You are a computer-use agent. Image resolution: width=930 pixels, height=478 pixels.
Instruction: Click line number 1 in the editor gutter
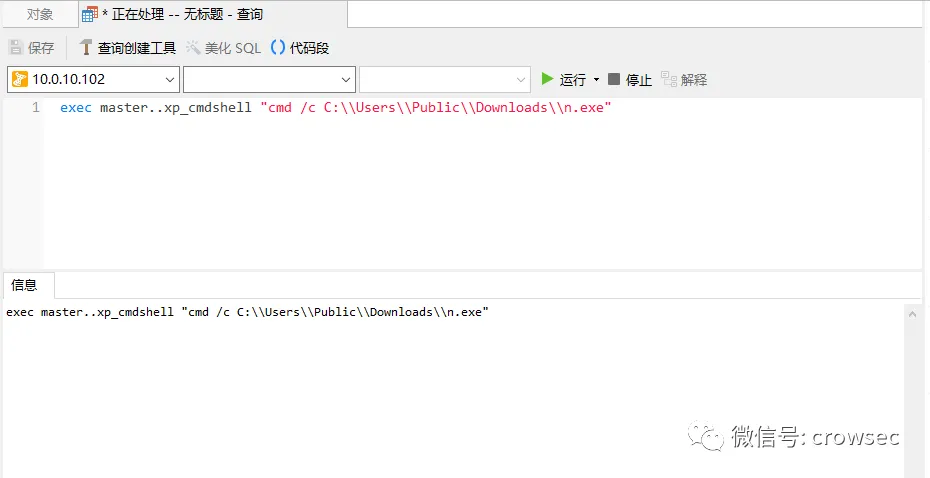[36, 108]
